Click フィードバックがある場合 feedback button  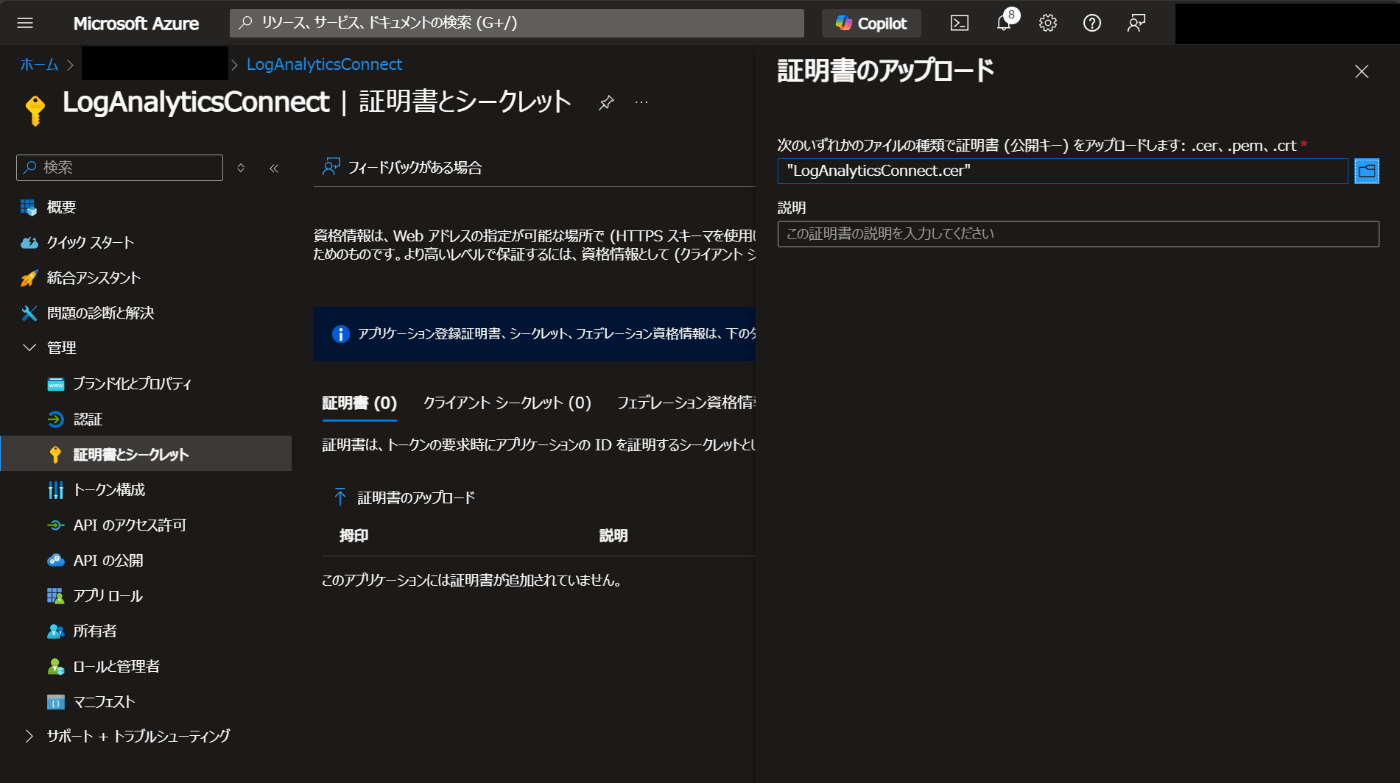point(402,167)
